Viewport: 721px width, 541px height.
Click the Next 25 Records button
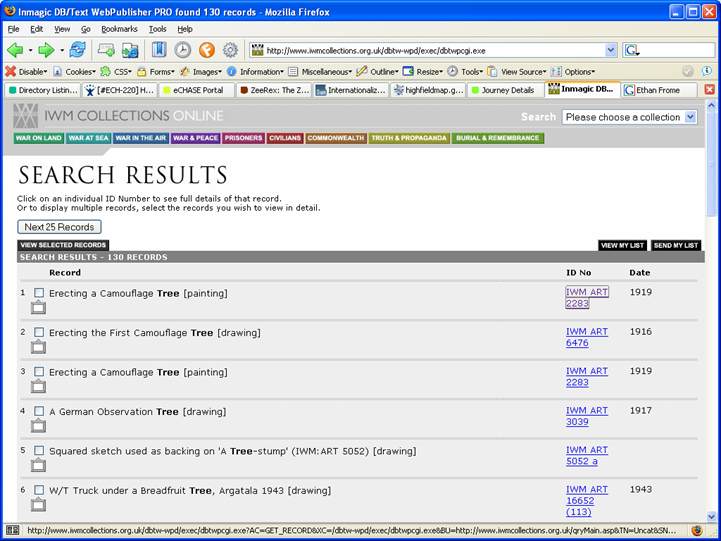pos(59,227)
